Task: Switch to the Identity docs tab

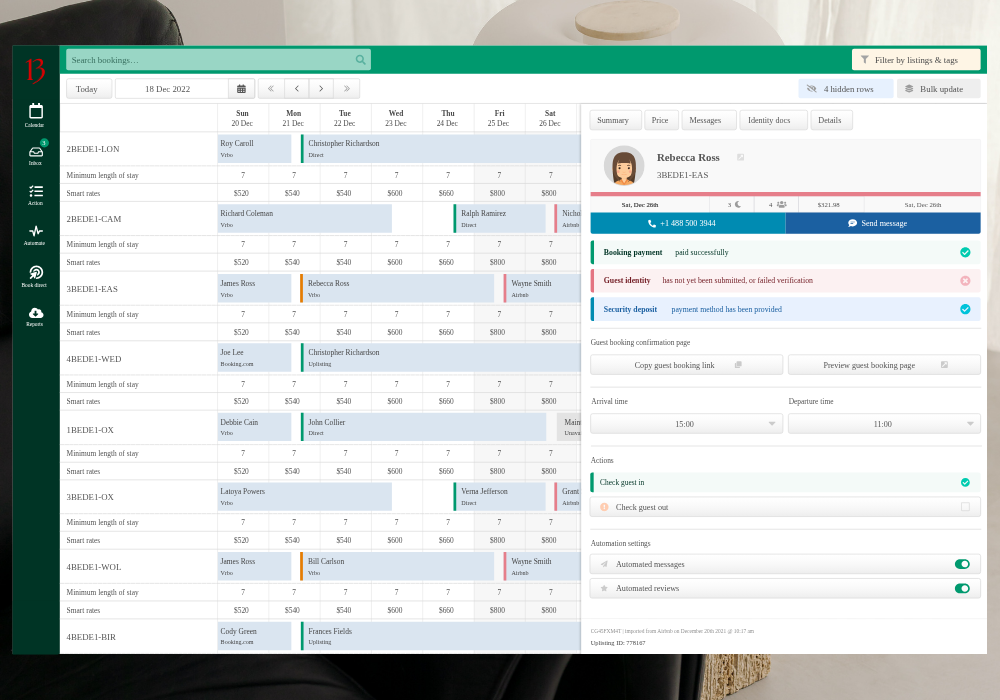Action: tap(773, 120)
